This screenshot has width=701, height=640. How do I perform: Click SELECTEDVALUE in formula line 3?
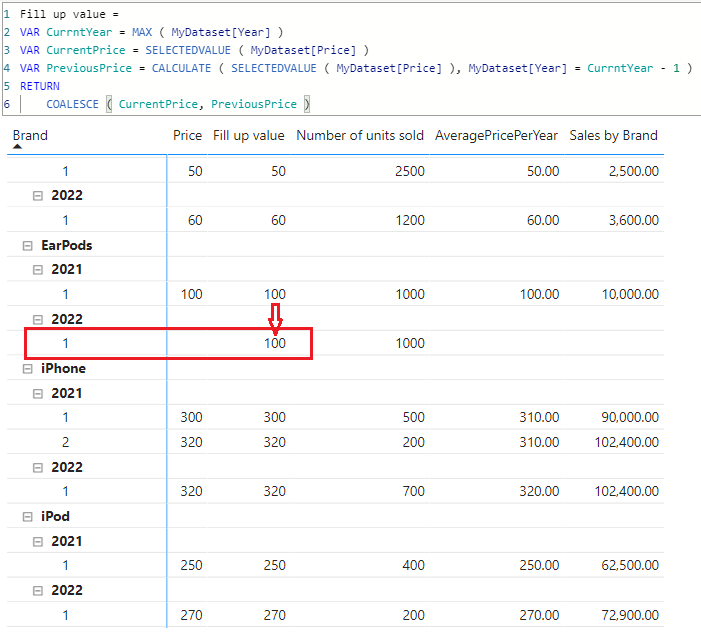188,50
